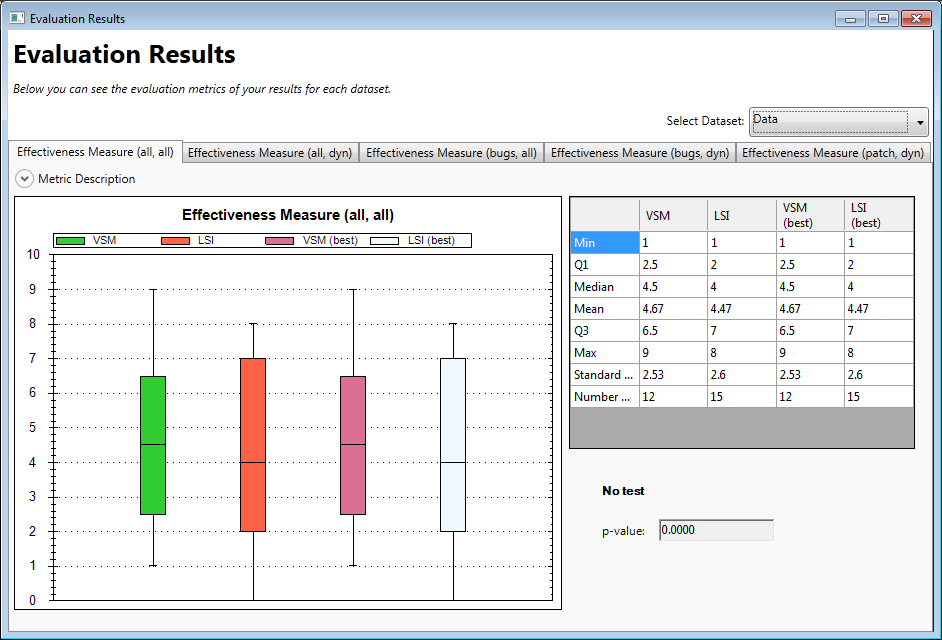
Task: Click the Evaluation Results window title icon
Action: [17, 18]
